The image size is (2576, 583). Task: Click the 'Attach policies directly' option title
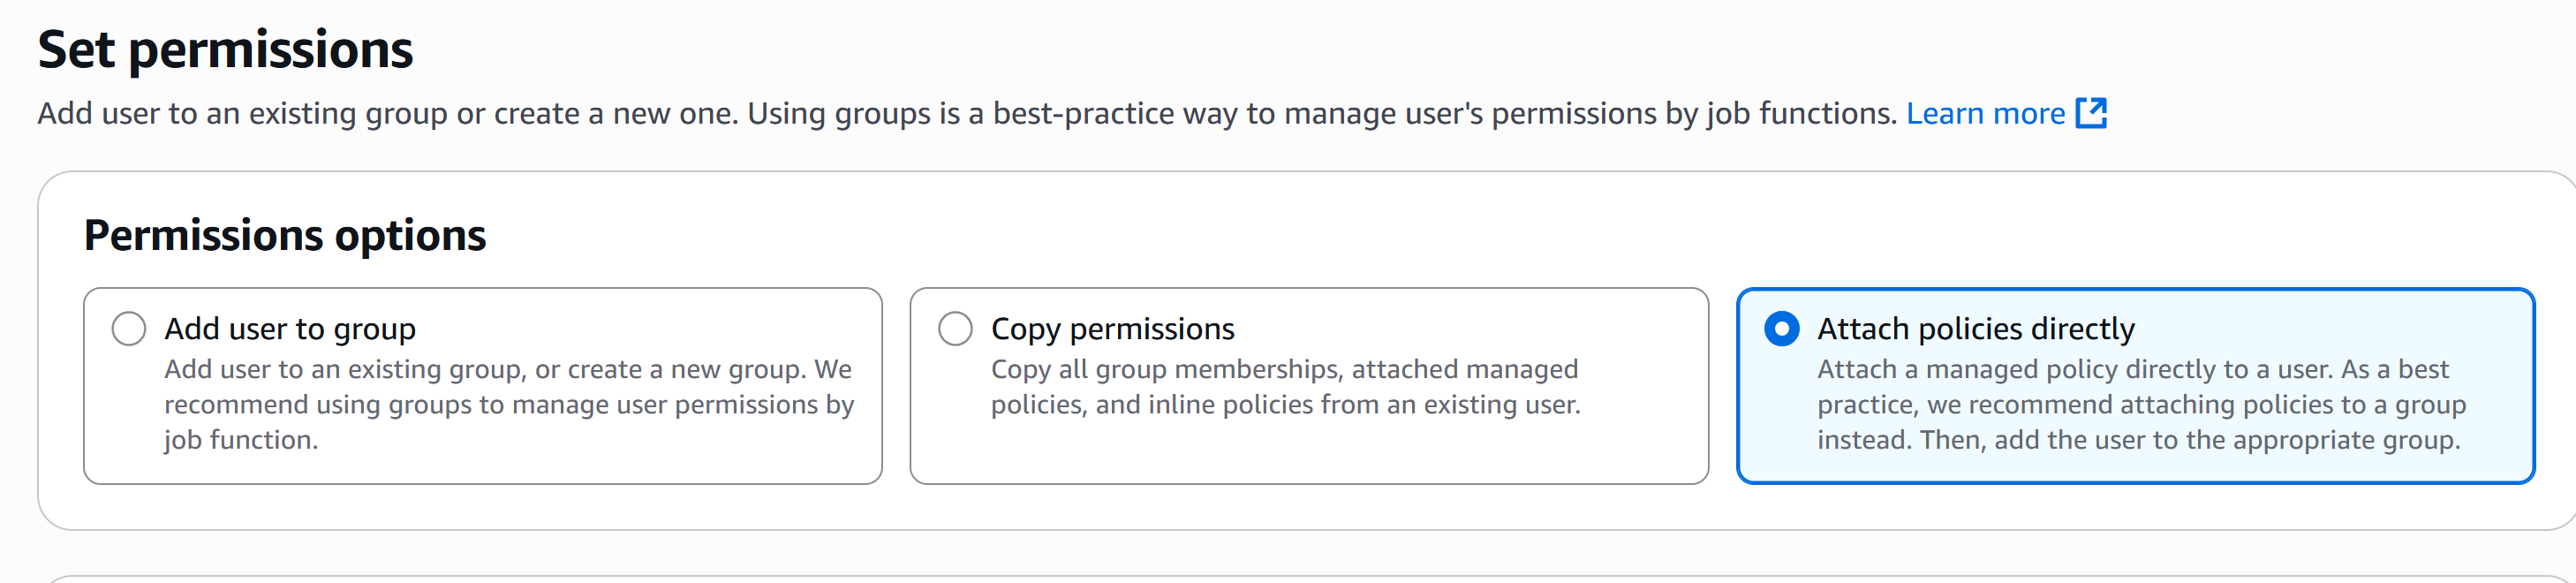[x=1975, y=328]
